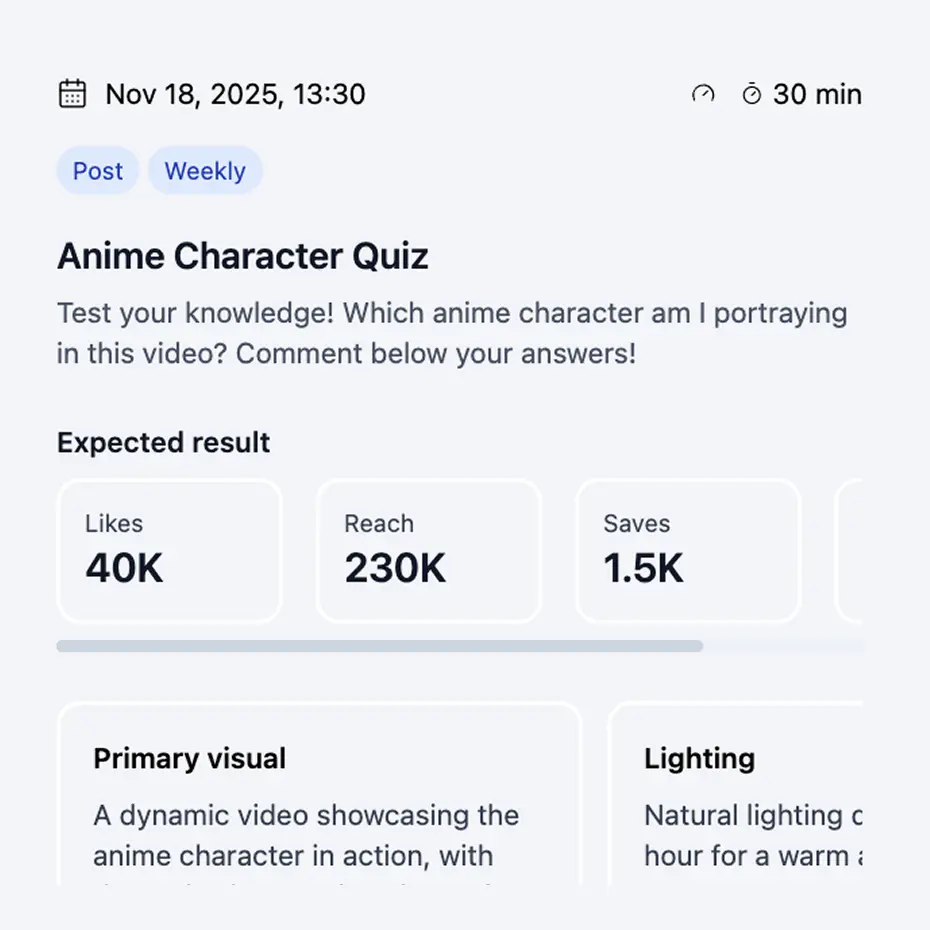This screenshot has width=930, height=930.
Task: Click the horizontal scrollbar thumb under results
Action: coord(380,646)
